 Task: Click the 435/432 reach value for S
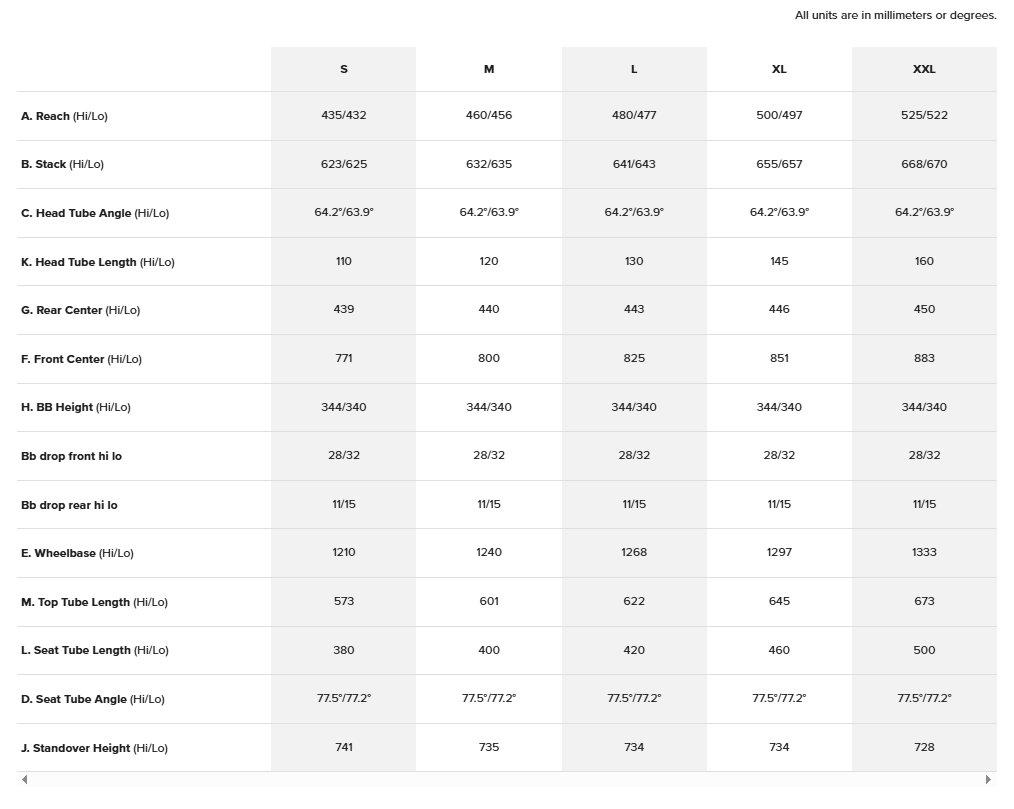(x=344, y=115)
